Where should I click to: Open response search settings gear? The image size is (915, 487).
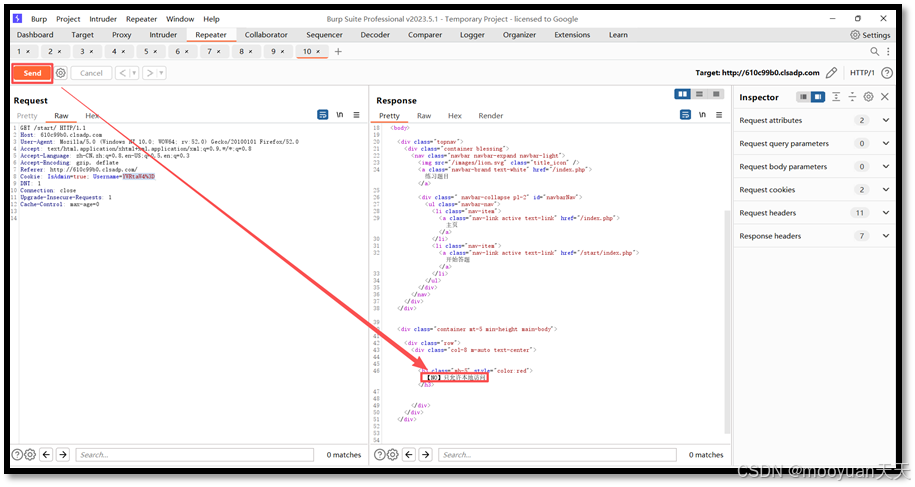click(x=393, y=454)
